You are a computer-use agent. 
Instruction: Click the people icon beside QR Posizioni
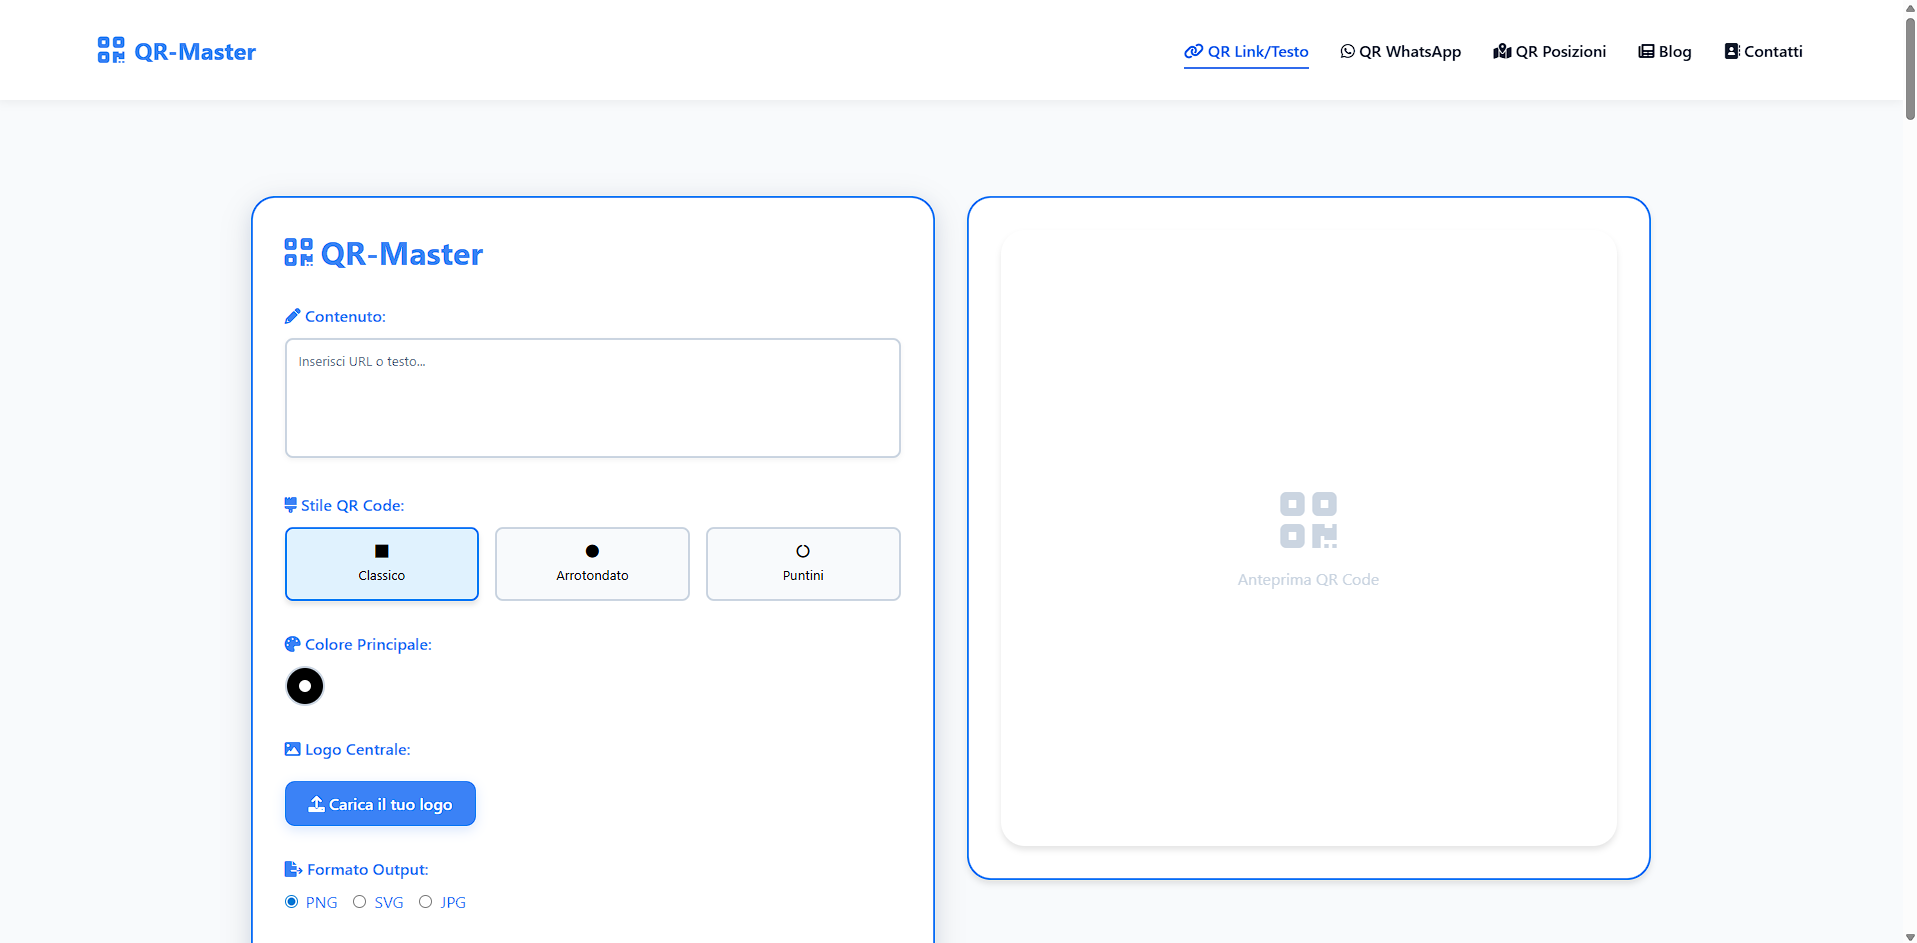click(1502, 51)
